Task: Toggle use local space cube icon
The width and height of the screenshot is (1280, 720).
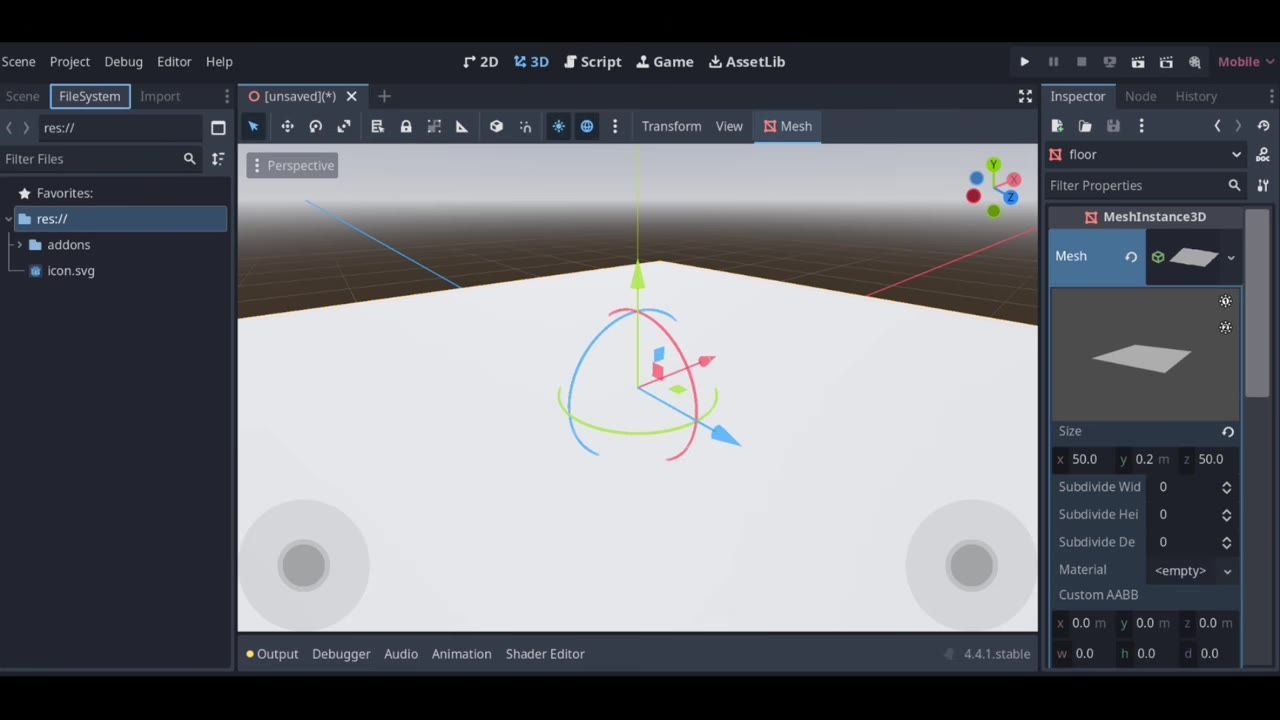Action: click(496, 126)
